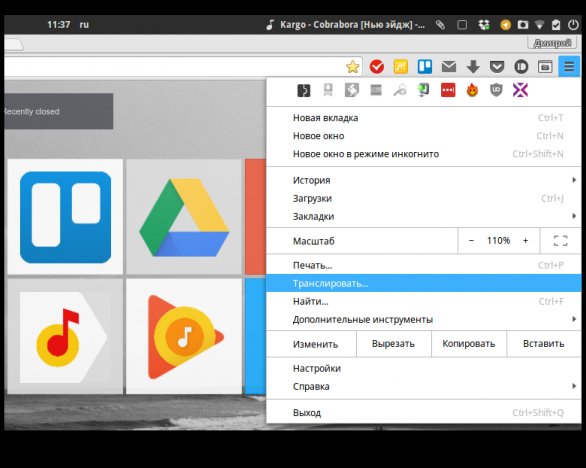Open Настройки from the menu
This screenshot has height=468, width=586.
(424, 368)
